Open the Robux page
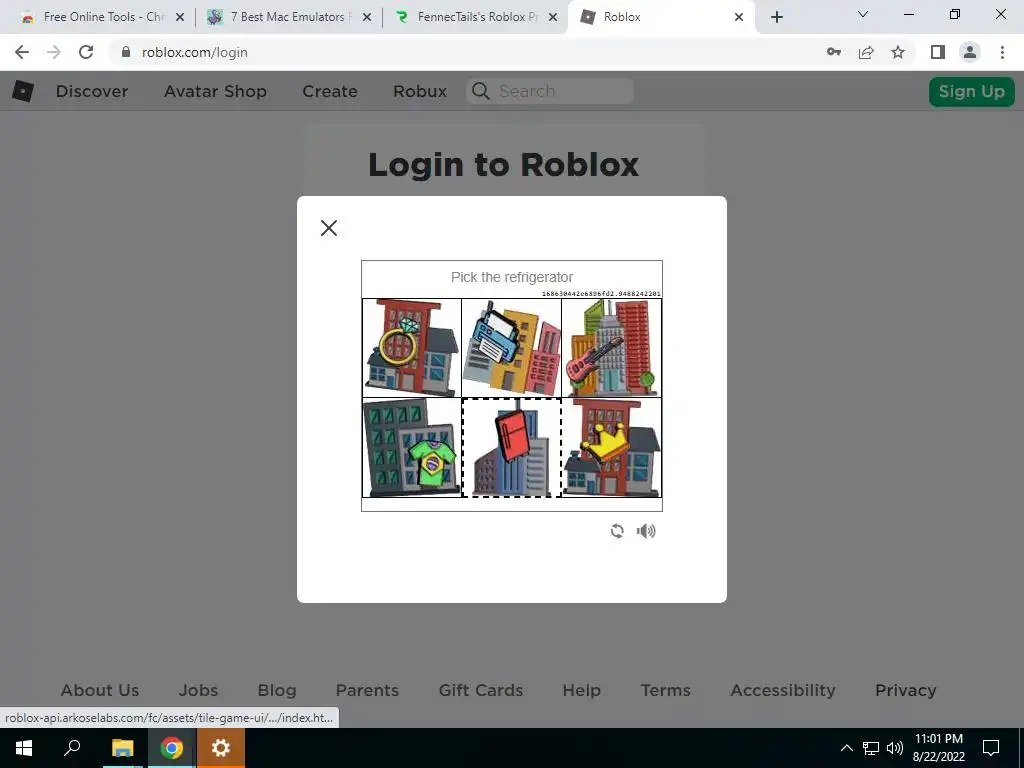 [x=420, y=91]
